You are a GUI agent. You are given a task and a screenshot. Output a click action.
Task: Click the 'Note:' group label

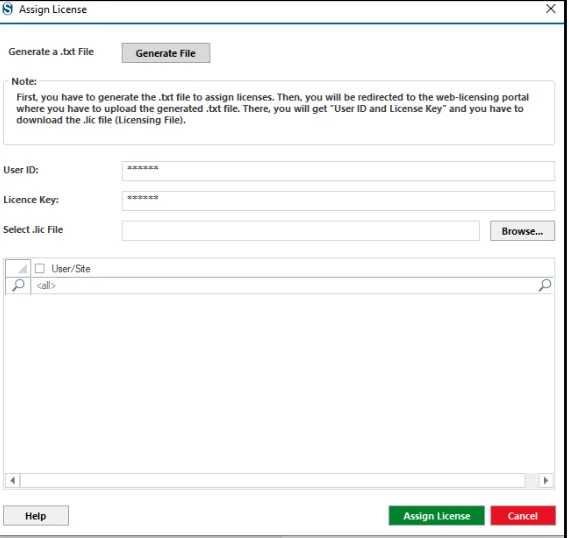24,81
